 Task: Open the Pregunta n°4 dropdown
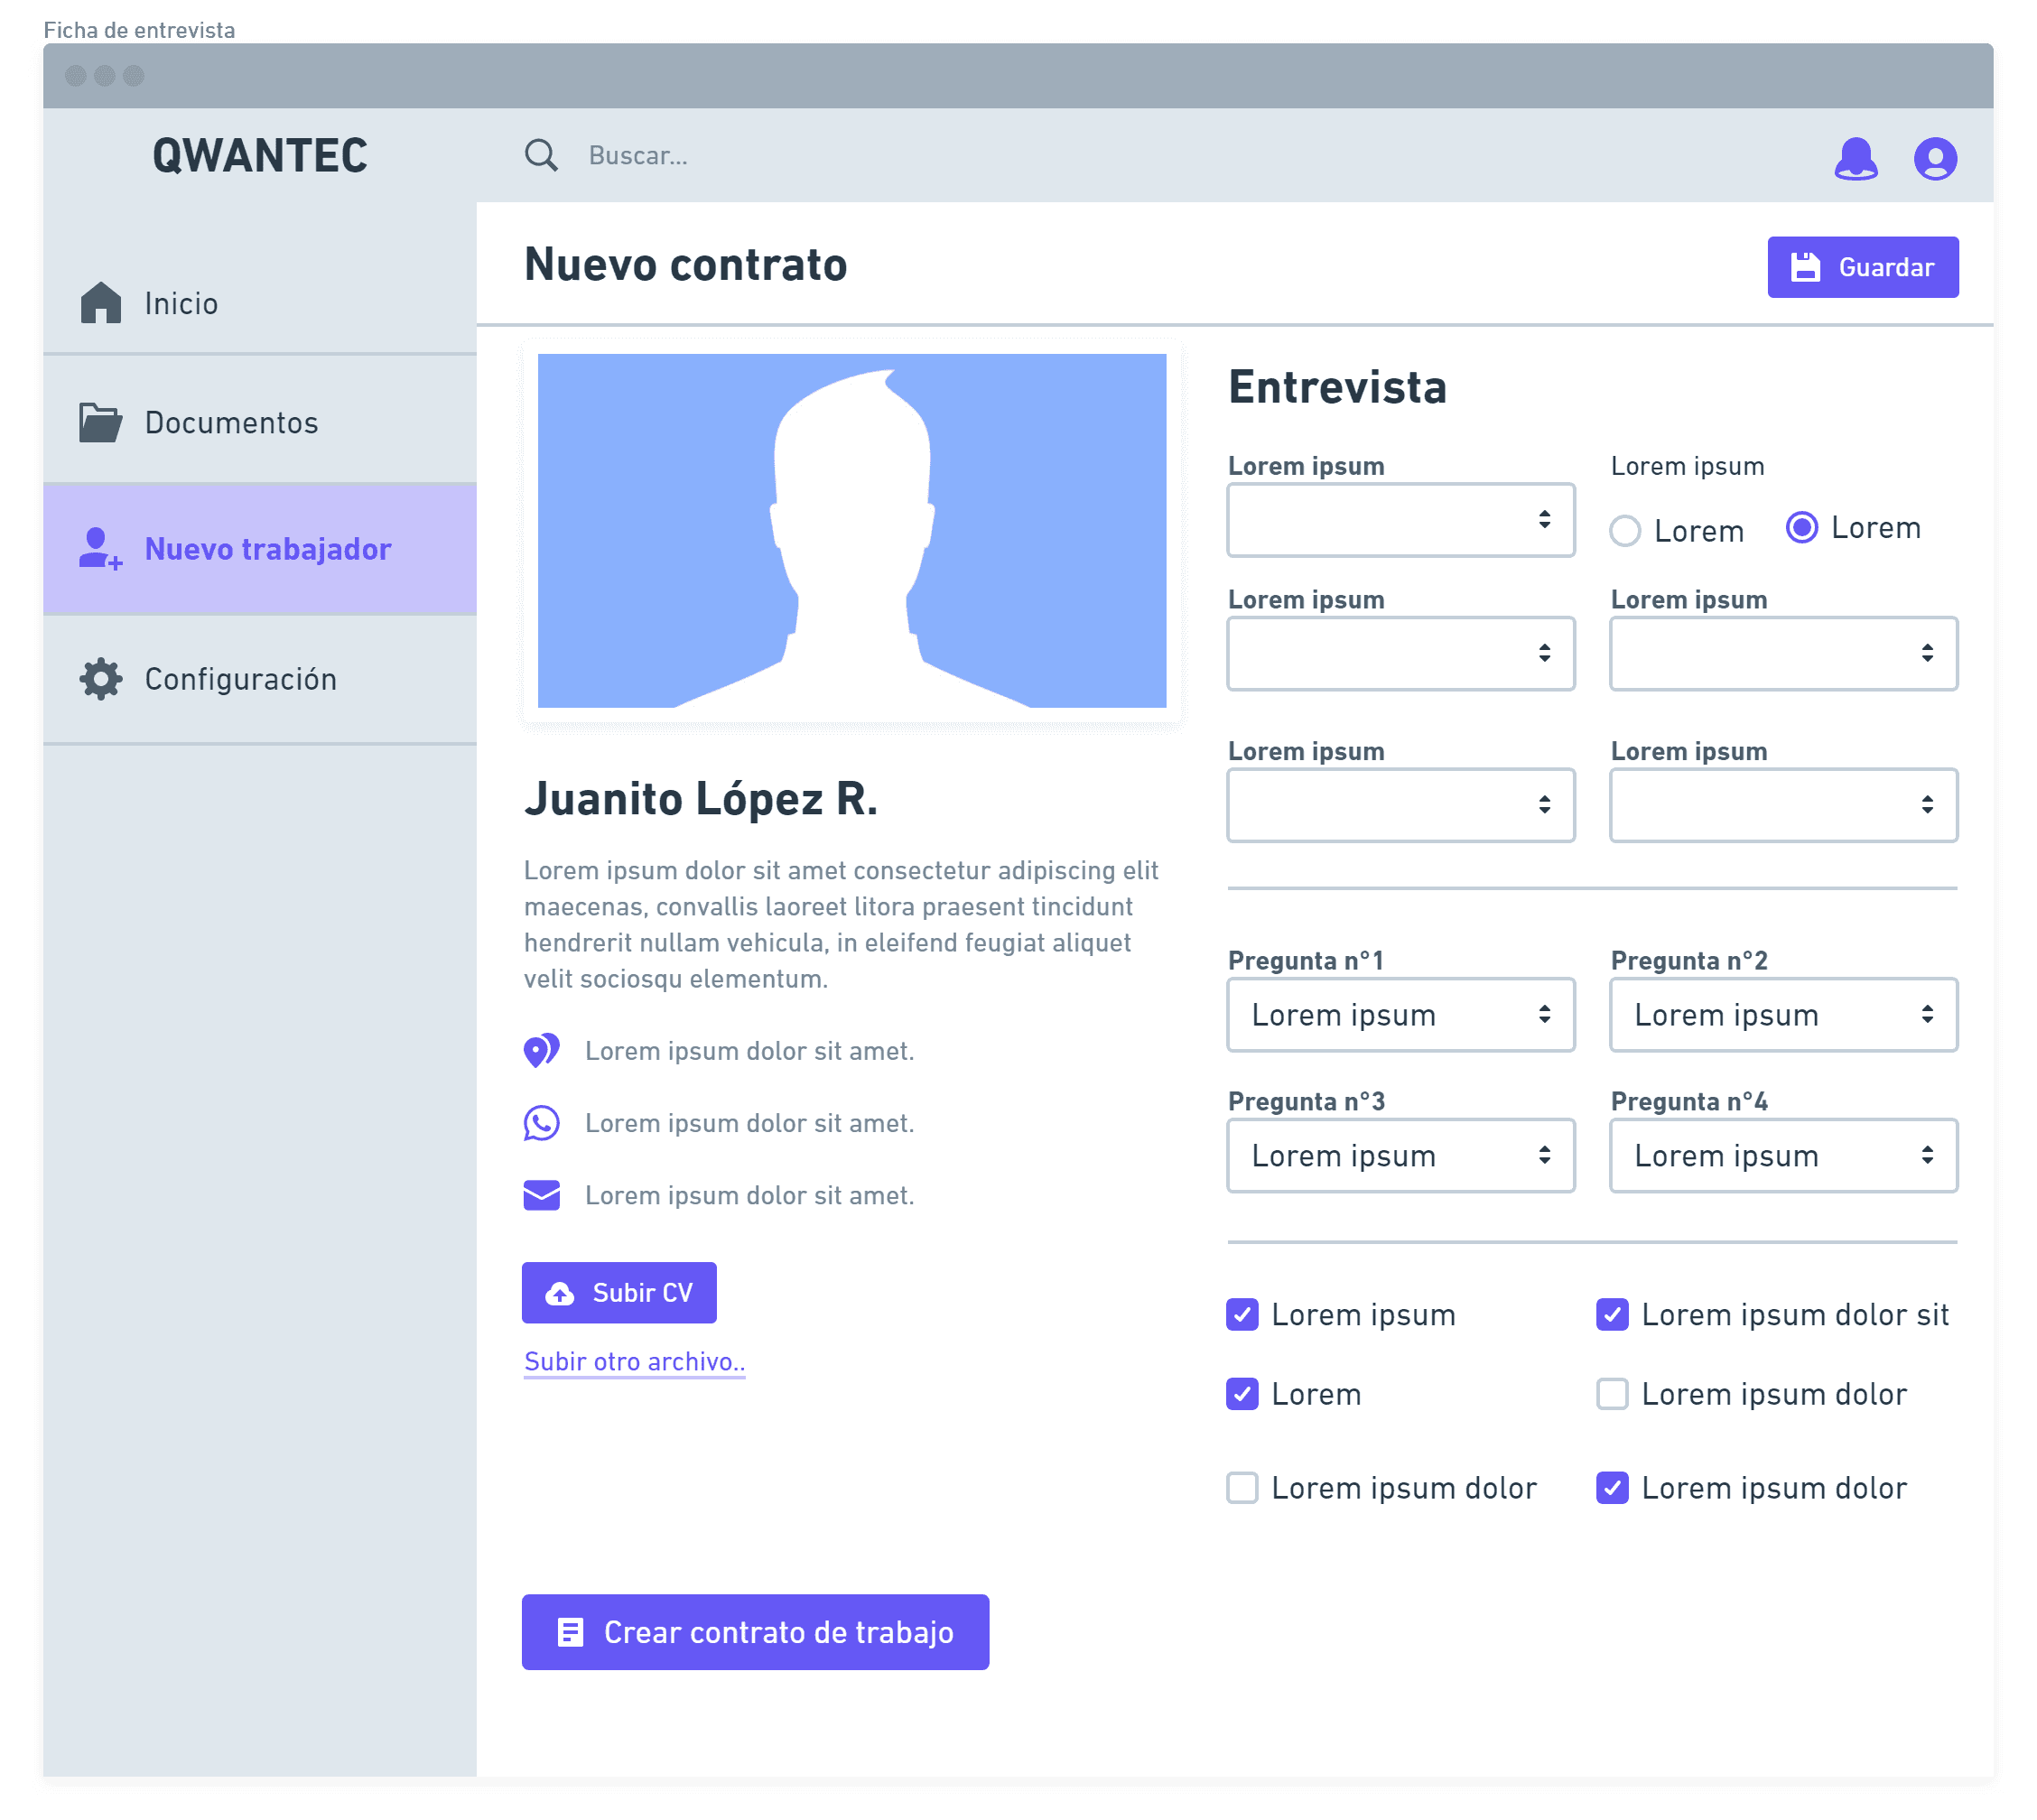1782,1156
